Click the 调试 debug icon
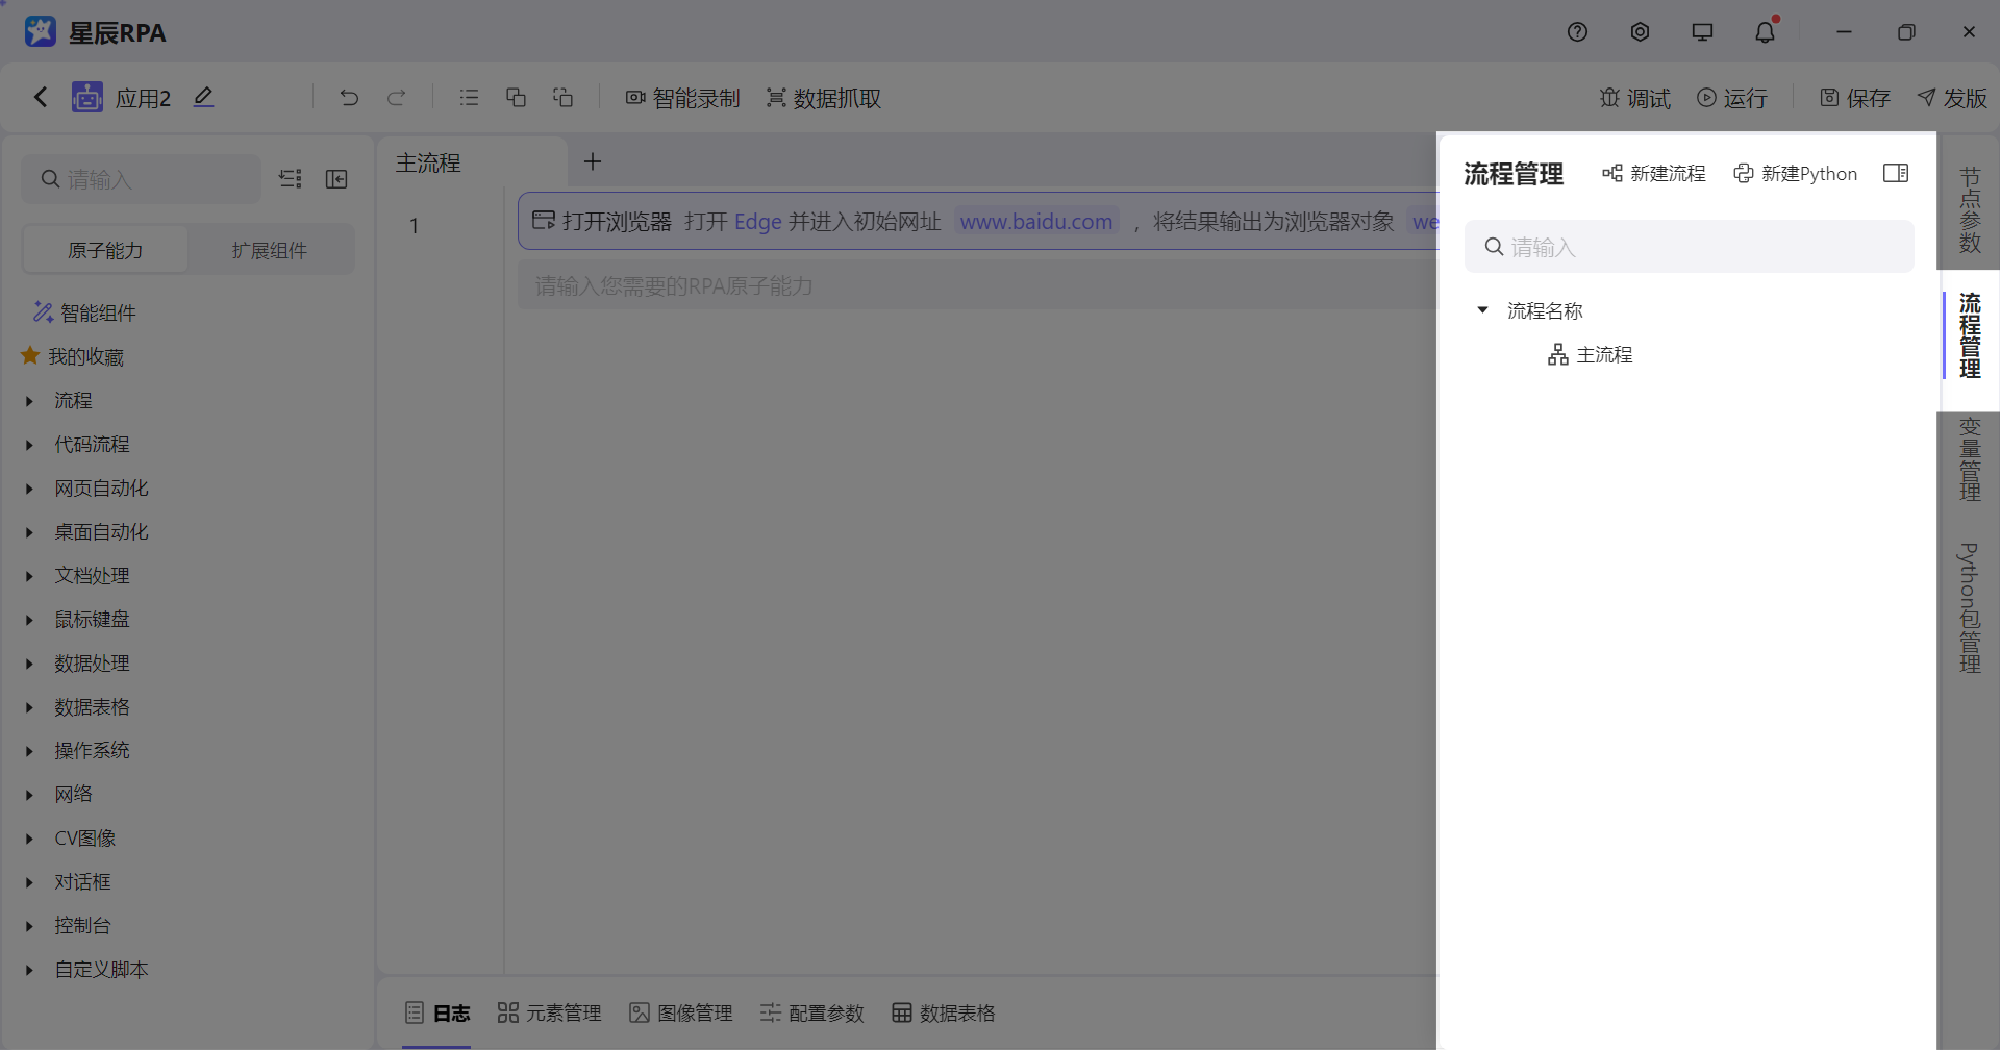Image resolution: width=2001 pixels, height=1051 pixels. [x=1610, y=97]
